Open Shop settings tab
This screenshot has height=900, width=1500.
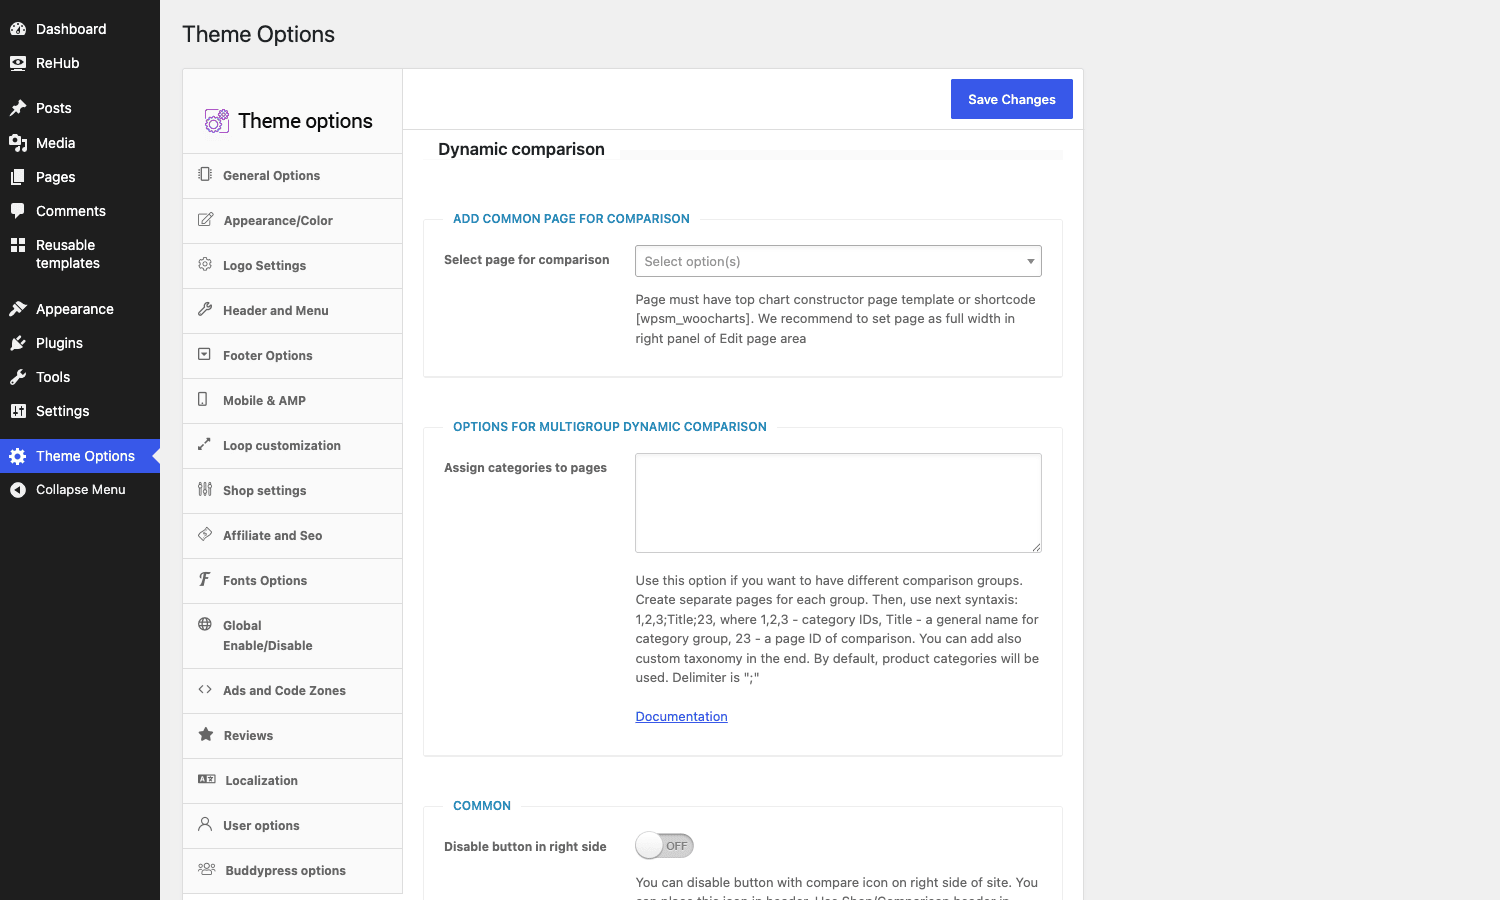[x=293, y=491]
